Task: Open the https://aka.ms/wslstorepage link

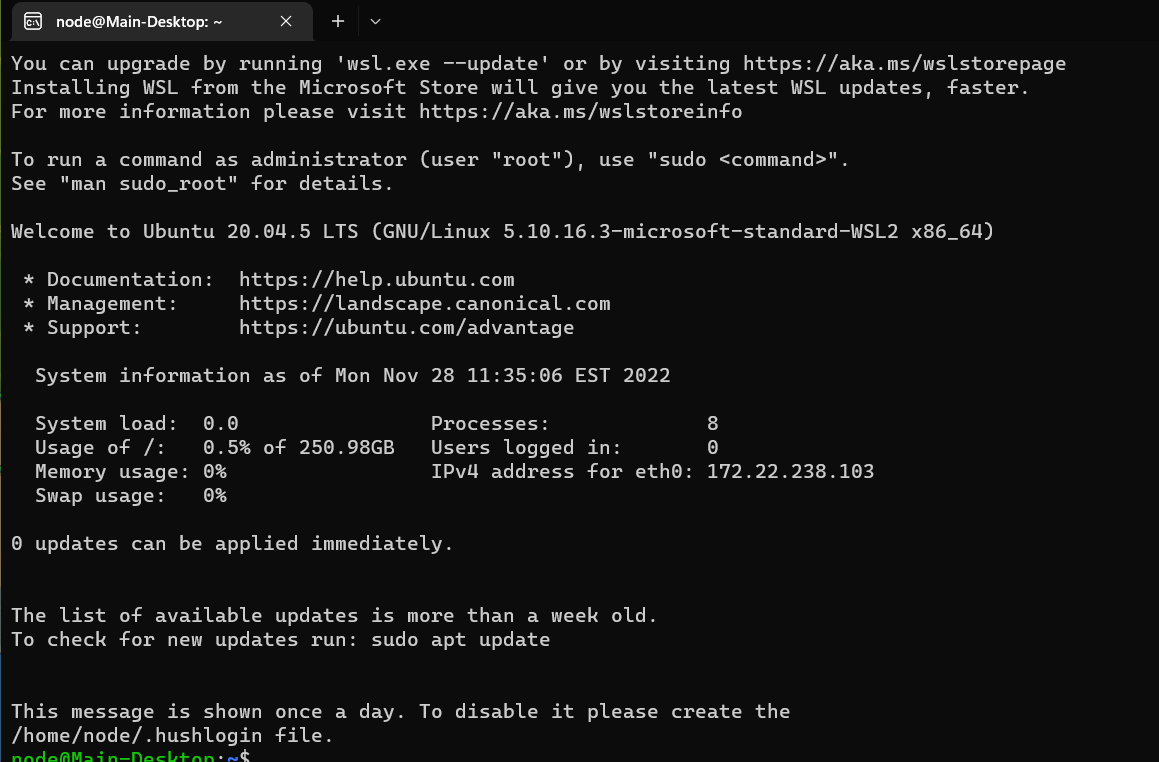Action: click(x=904, y=64)
